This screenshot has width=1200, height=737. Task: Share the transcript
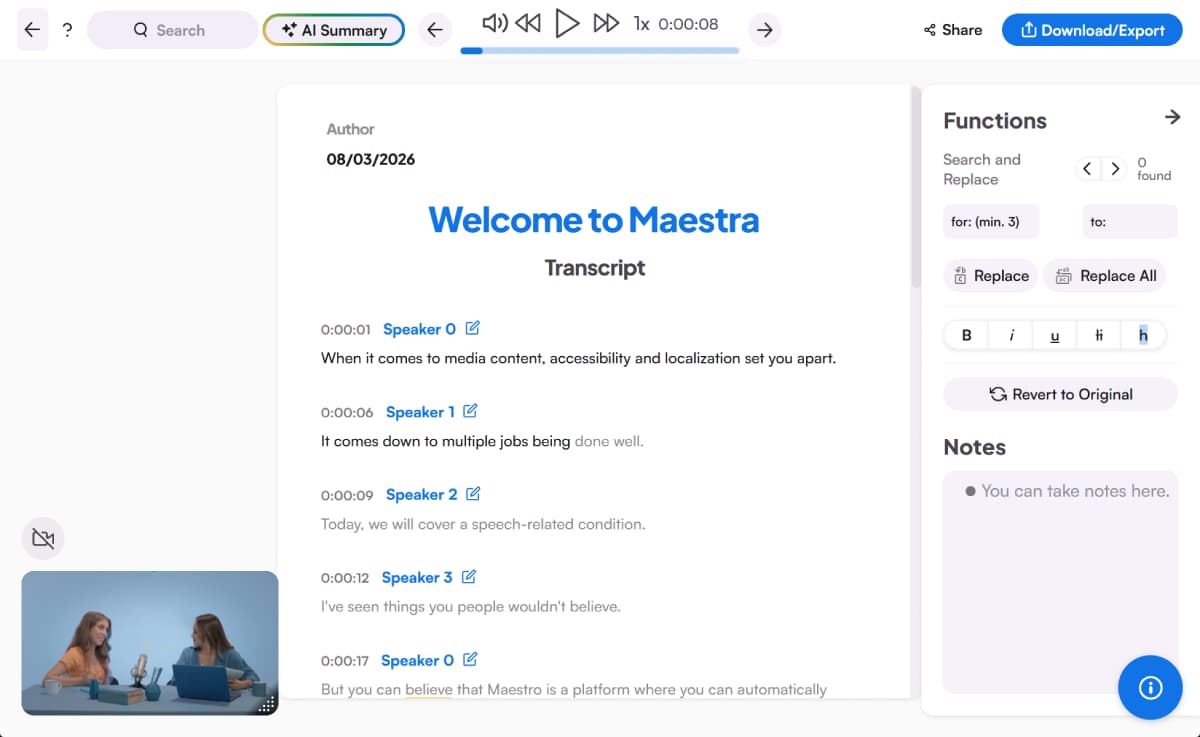953,30
